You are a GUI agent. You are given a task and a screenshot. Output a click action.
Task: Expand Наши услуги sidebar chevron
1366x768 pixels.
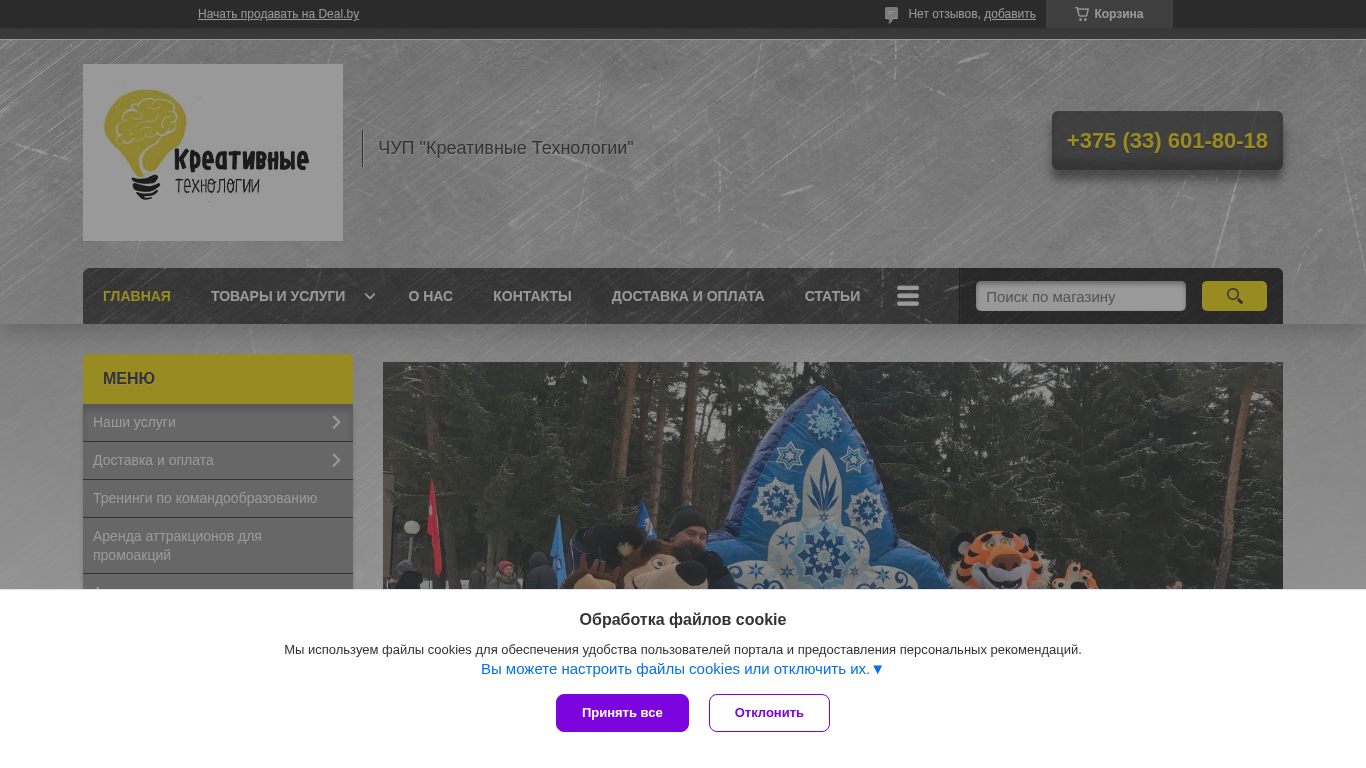[x=336, y=422]
